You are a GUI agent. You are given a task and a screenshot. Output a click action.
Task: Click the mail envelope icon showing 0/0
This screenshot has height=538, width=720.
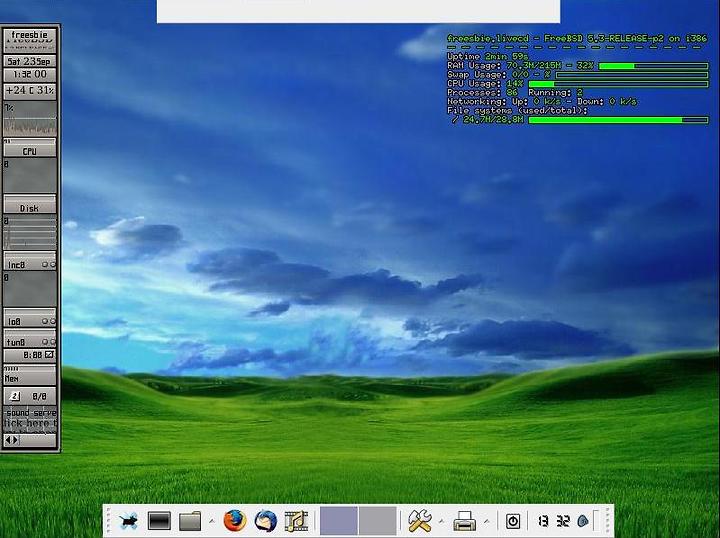(15, 396)
